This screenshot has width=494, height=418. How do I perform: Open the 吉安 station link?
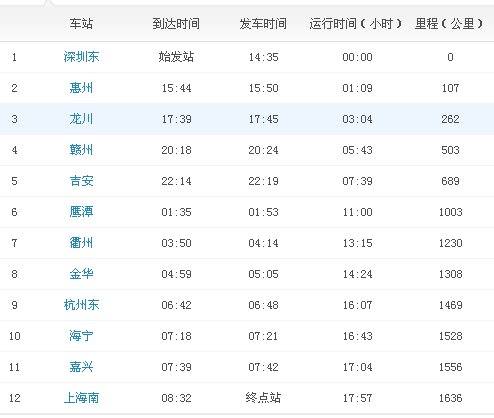tap(81, 181)
